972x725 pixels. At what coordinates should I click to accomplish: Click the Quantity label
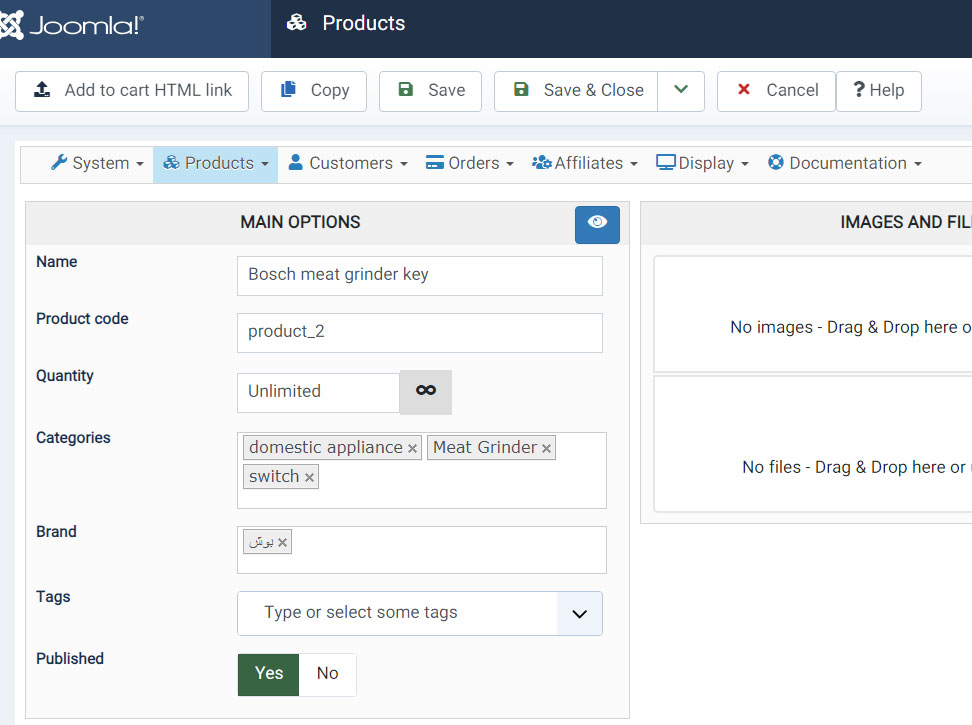click(65, 377)
